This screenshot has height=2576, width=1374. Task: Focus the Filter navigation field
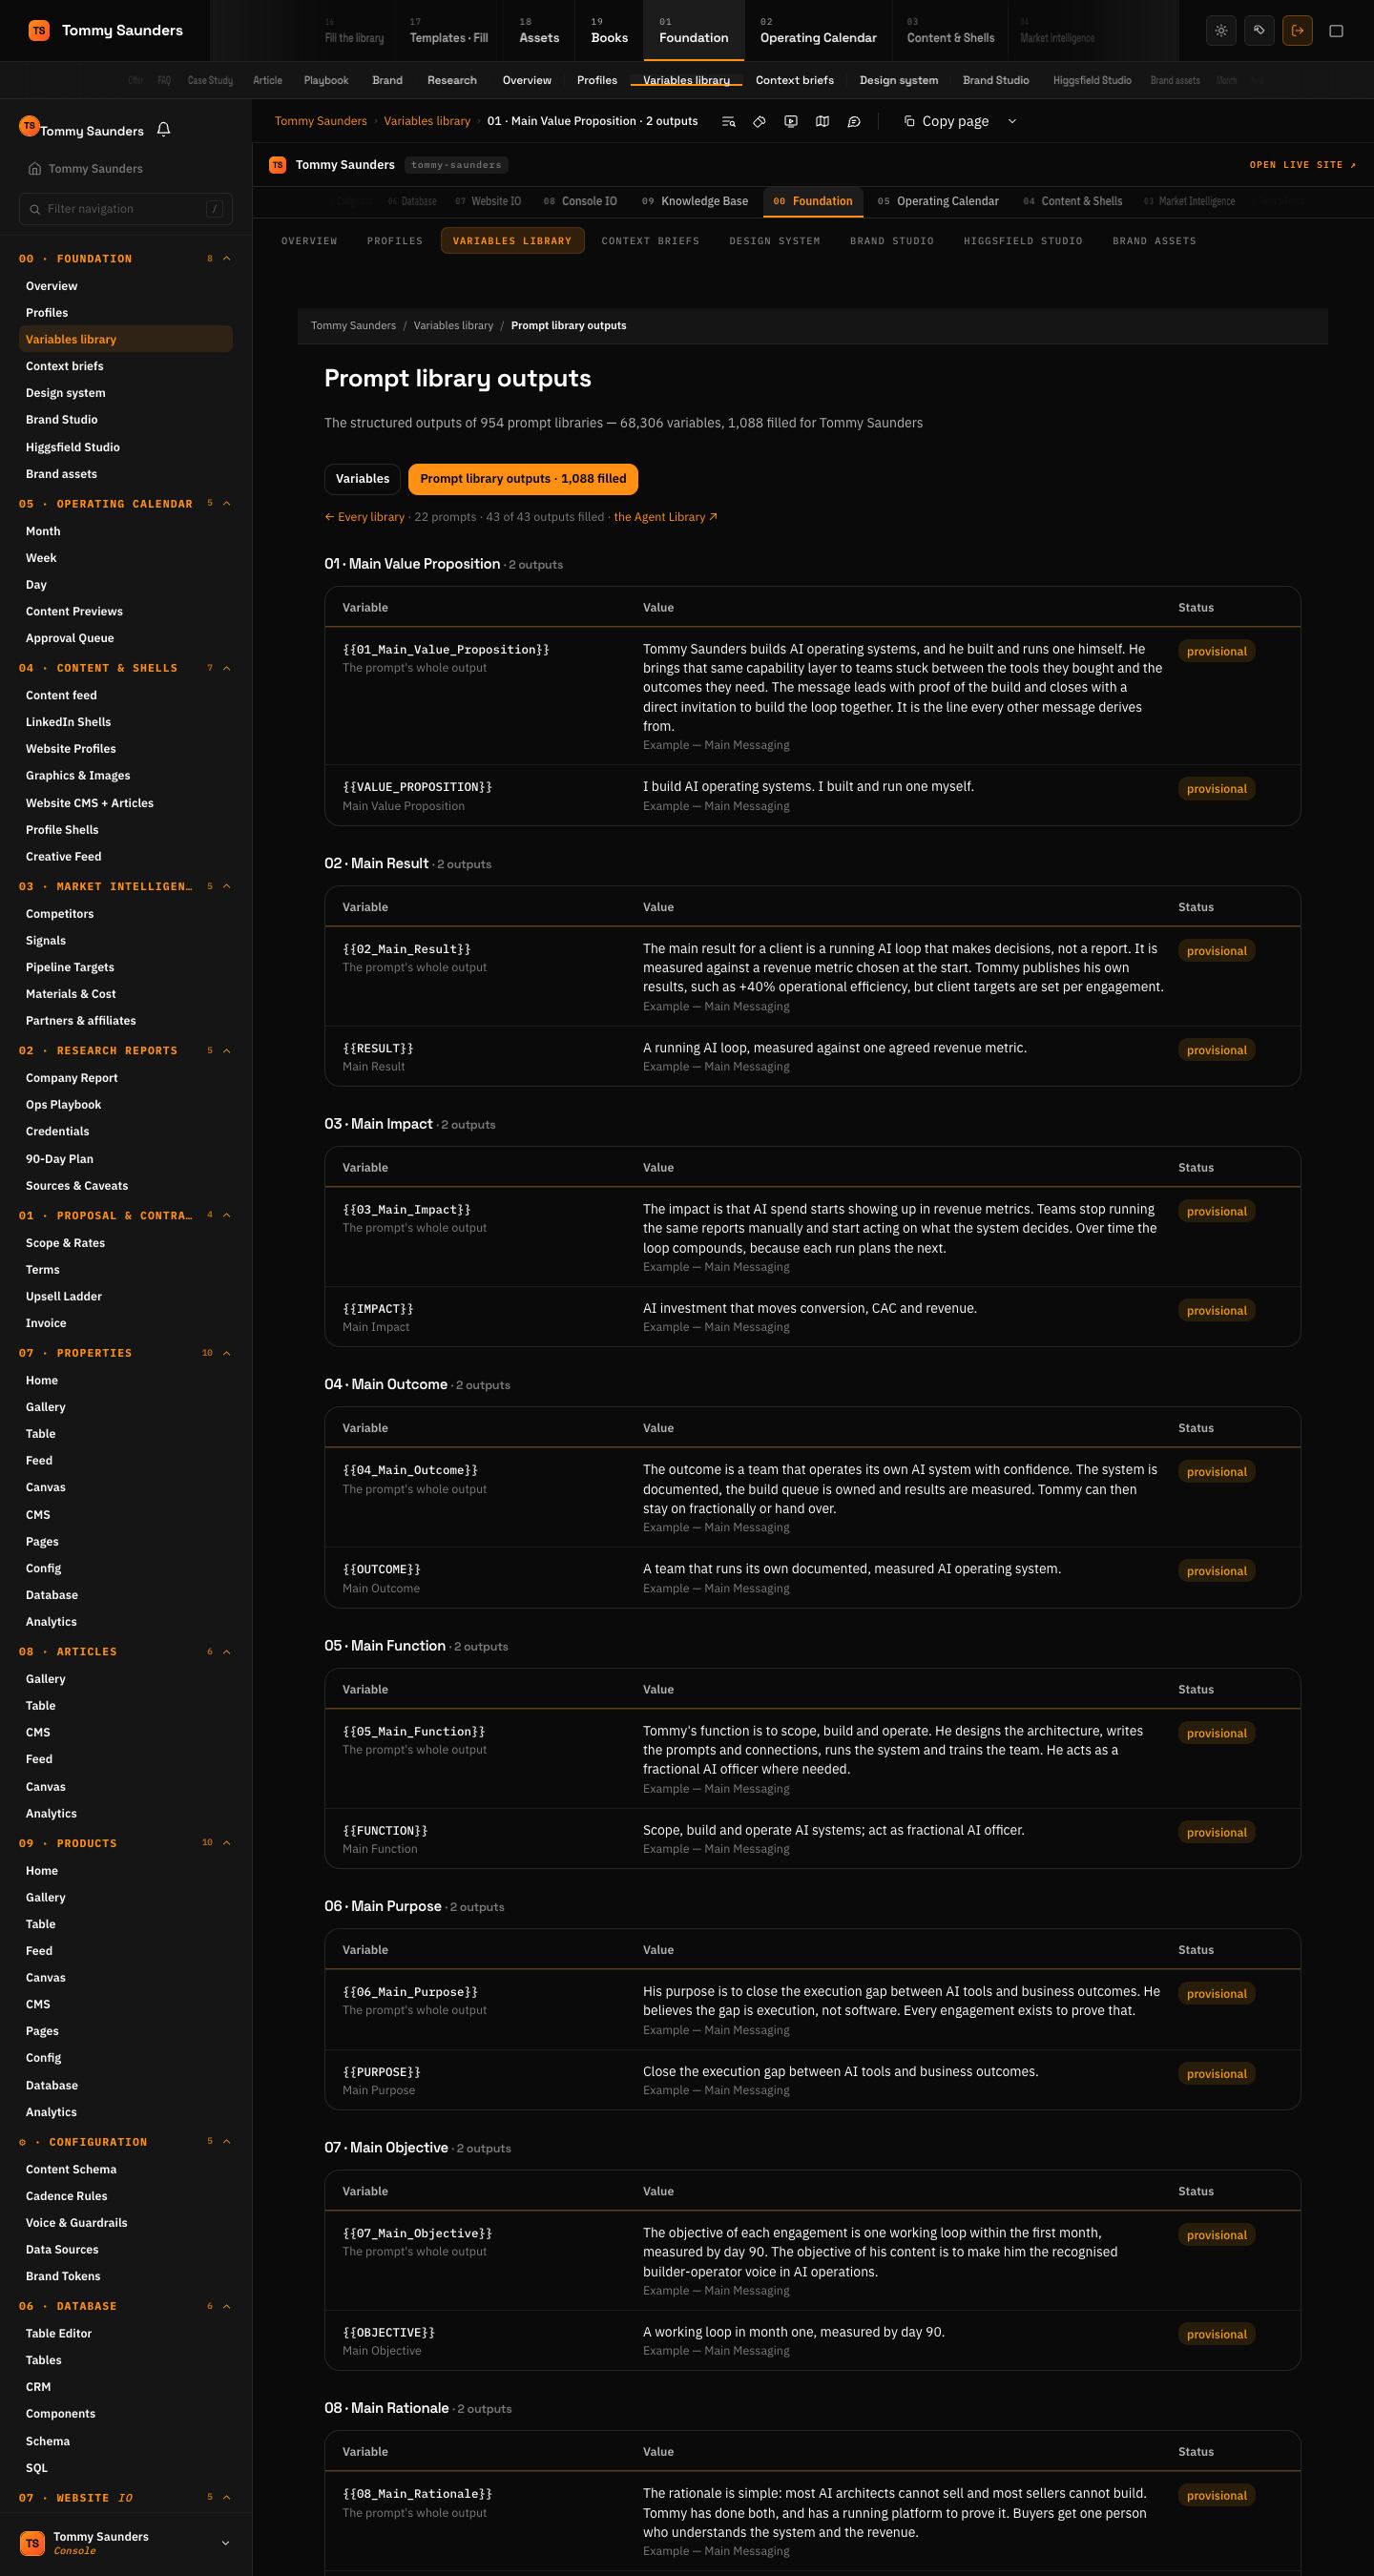pos(126,209)
